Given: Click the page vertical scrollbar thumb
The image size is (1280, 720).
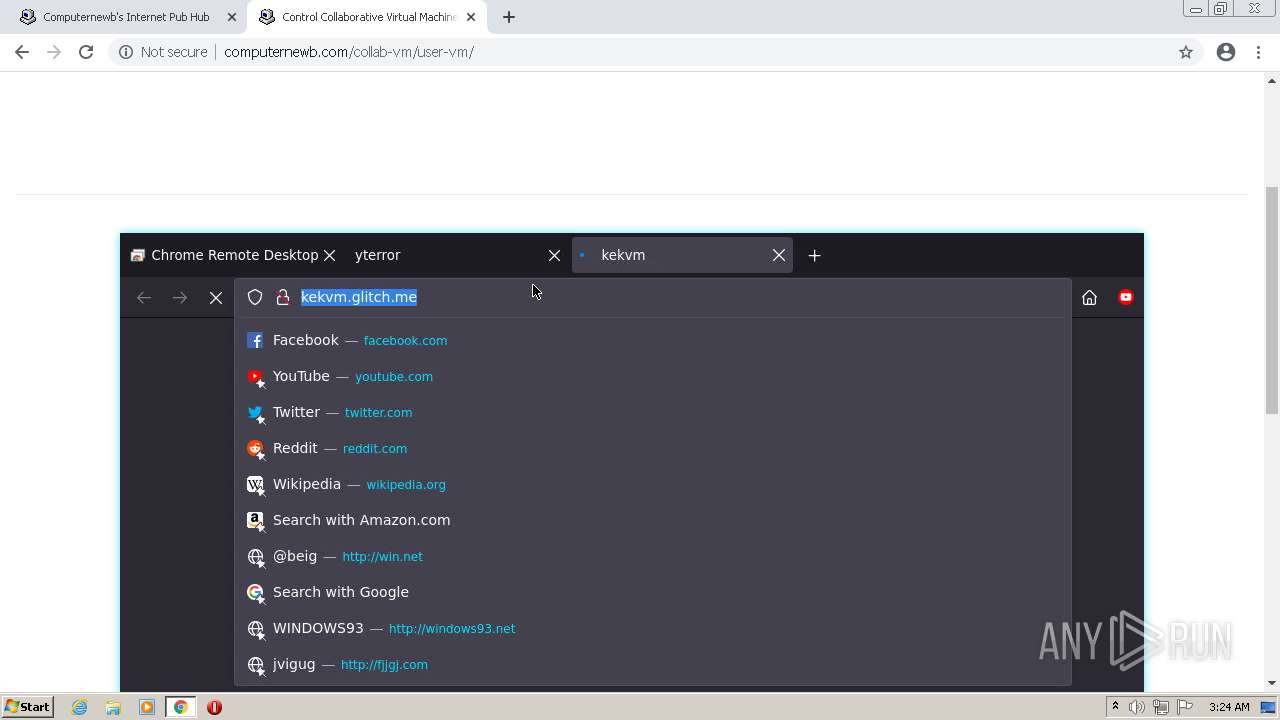Looking at the screenshot, I should (x=1272, y=300).
